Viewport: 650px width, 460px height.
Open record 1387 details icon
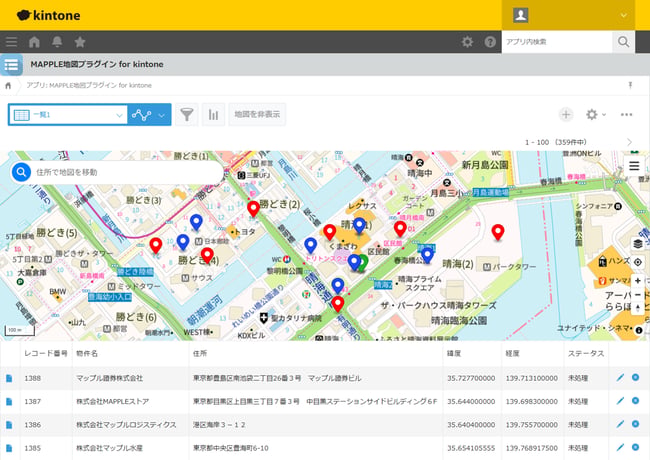click(9, 402)
